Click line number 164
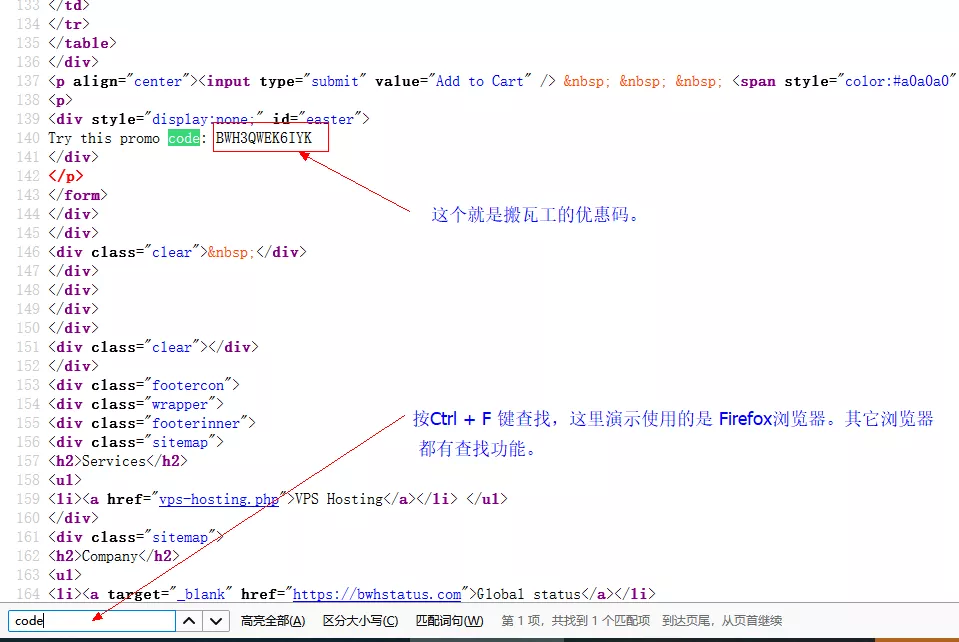This screenshot has height=642, width=959. tap(28, 594)
